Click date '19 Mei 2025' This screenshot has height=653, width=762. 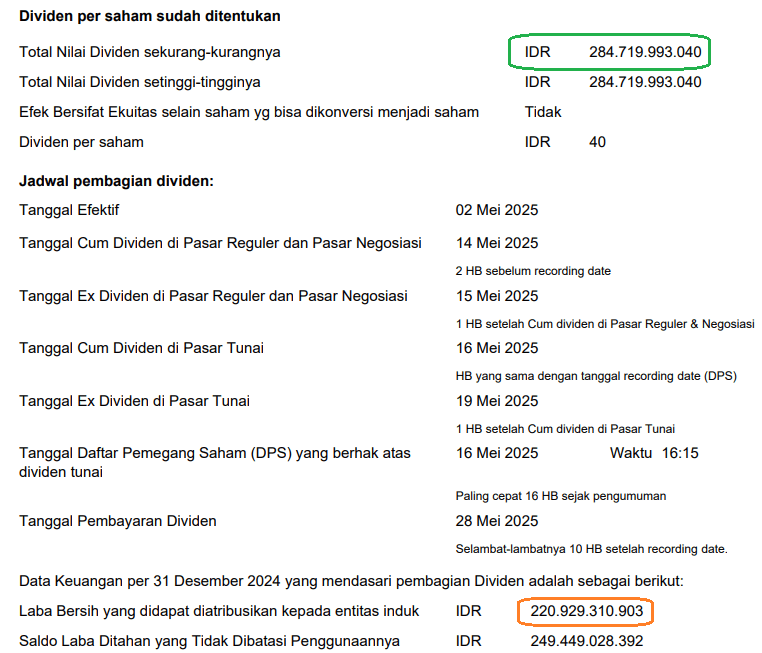point(497,401)
